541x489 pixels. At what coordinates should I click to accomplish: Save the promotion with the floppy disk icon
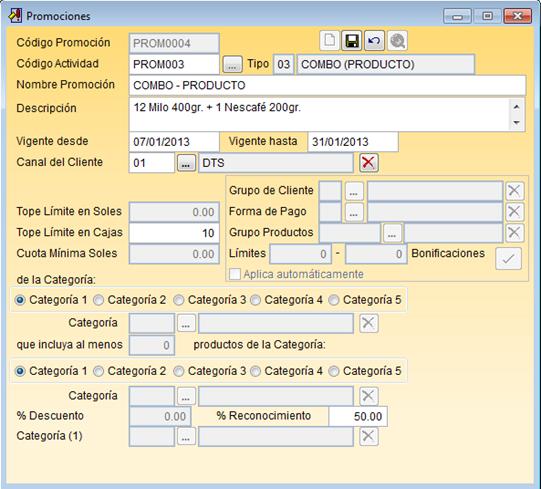(x=351, y=41)
